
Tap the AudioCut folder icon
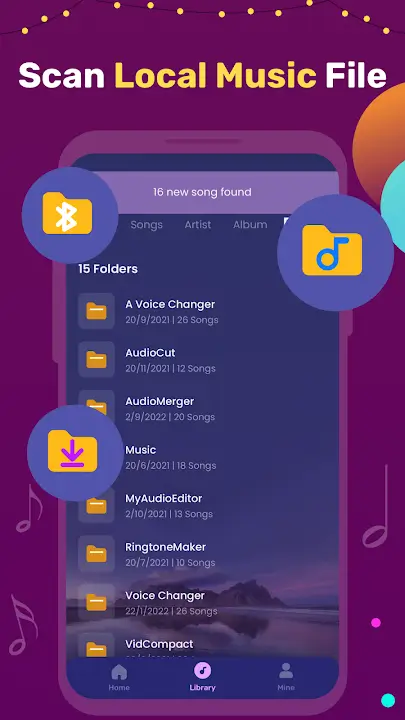(96, 360)
